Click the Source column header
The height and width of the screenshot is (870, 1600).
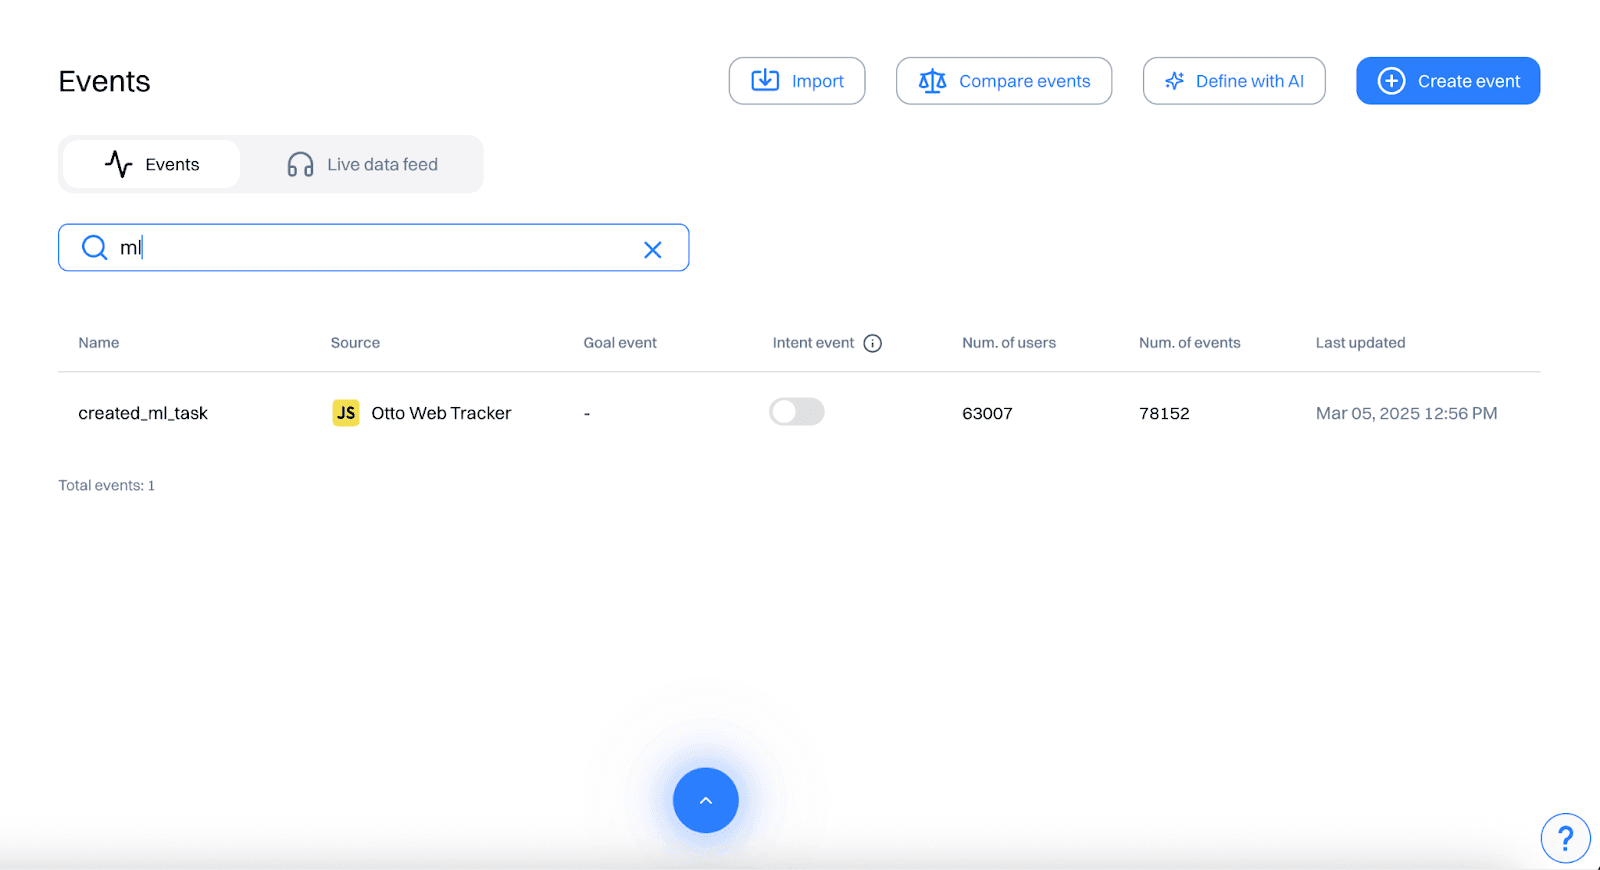(x=355, y=343)
